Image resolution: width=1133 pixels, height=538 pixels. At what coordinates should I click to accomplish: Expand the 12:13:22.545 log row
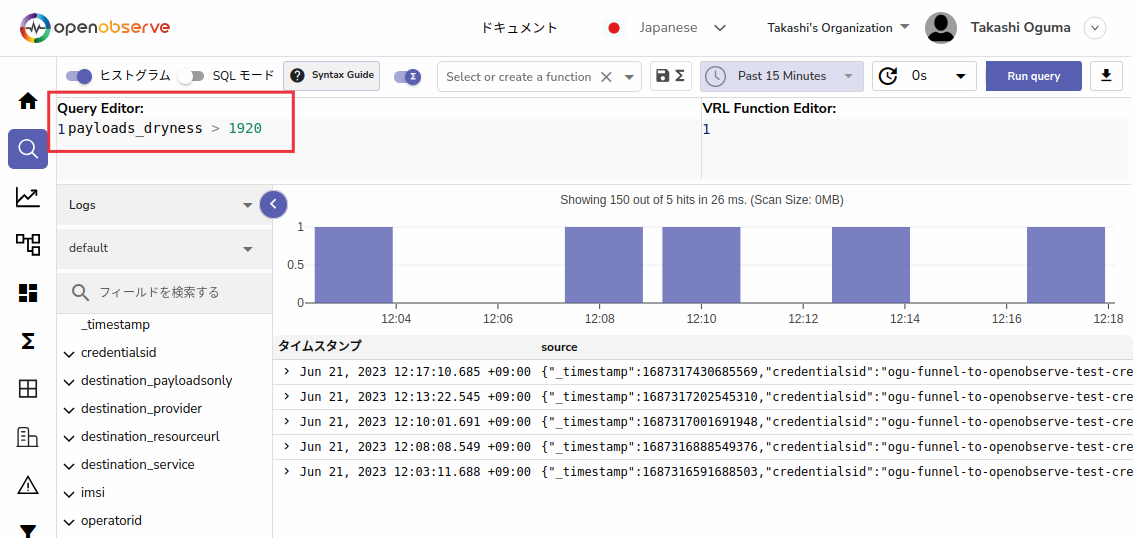pyautogui.click(x=286, y=396)
